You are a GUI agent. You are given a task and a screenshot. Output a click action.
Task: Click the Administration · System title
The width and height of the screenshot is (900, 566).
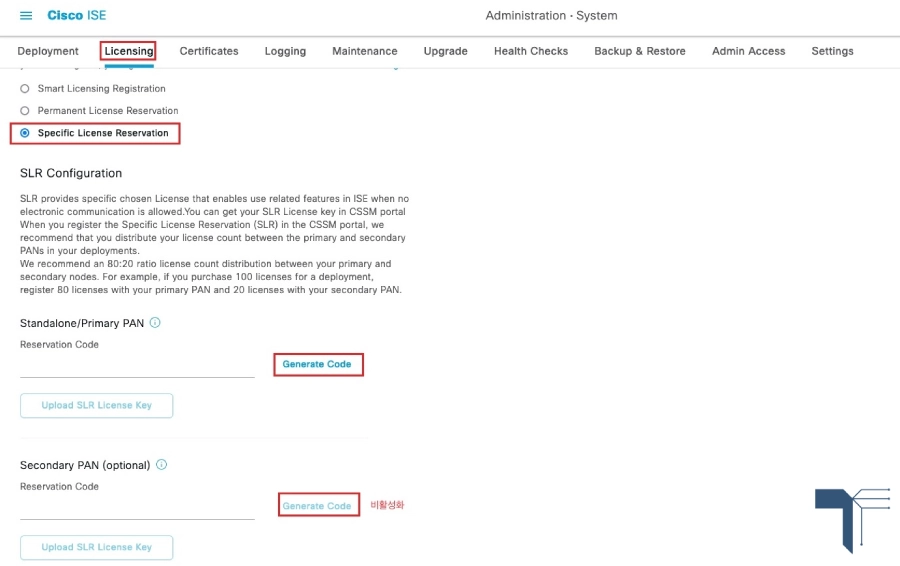(552, 15)
